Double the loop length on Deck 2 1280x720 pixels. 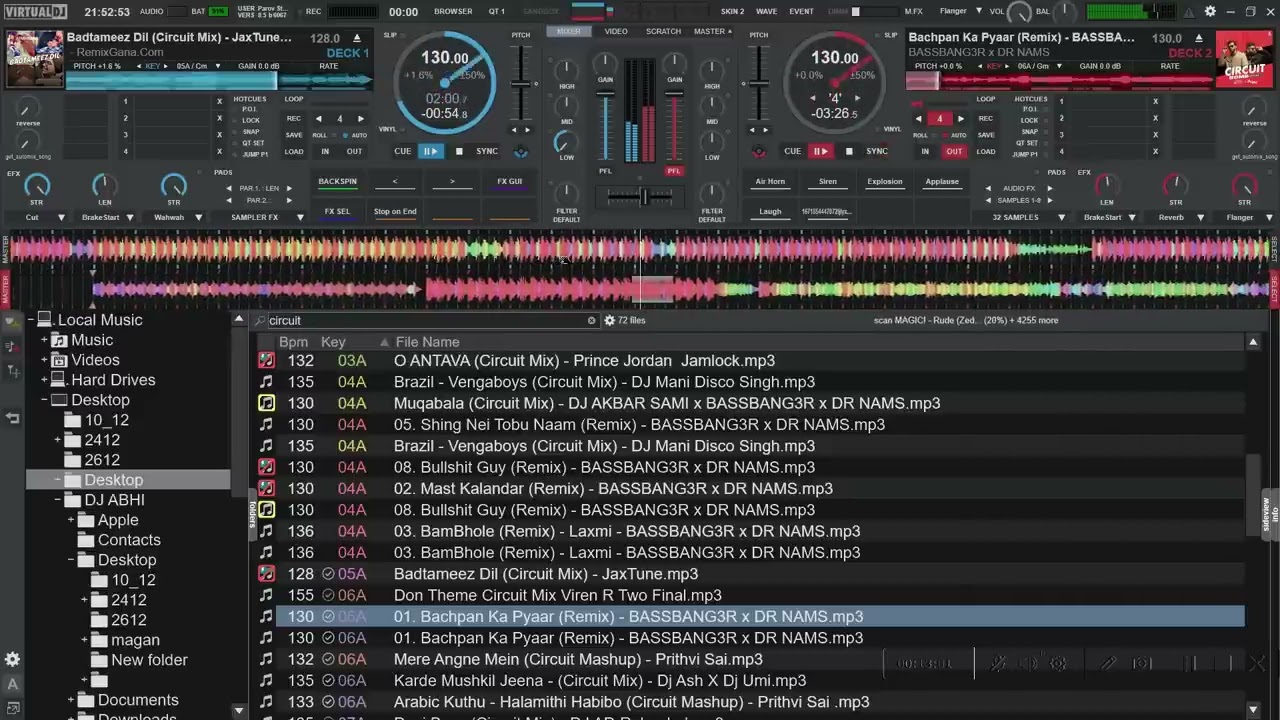click(x=960, y=118)
